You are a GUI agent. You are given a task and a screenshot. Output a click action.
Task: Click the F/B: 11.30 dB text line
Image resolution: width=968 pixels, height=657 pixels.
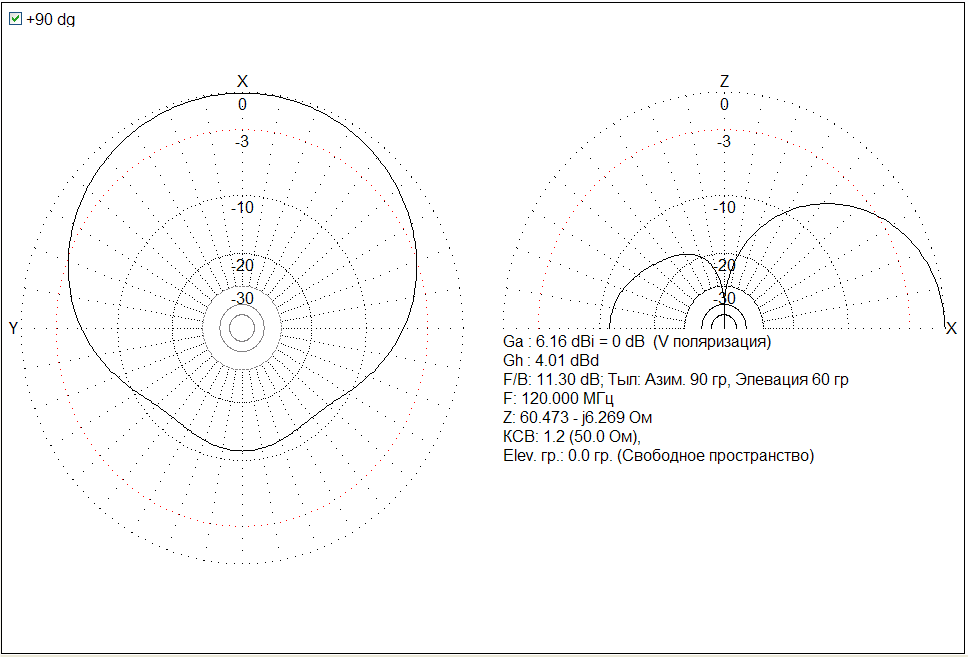pyautogui.click(x=676, y=380)
